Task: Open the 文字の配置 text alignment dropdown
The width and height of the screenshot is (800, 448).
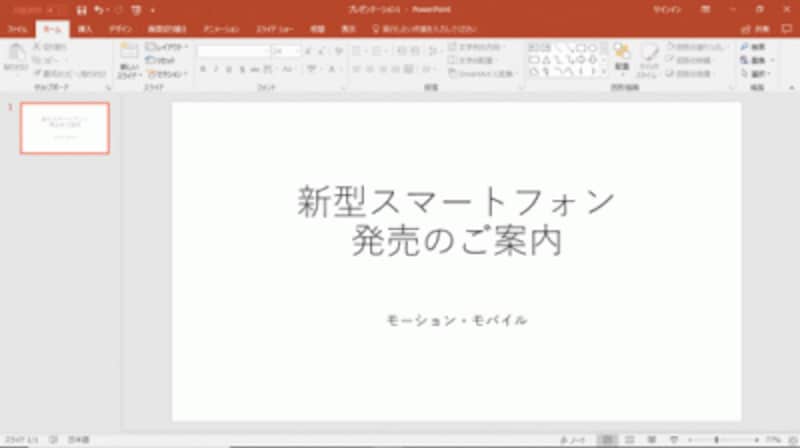Action: pos(473,60)
